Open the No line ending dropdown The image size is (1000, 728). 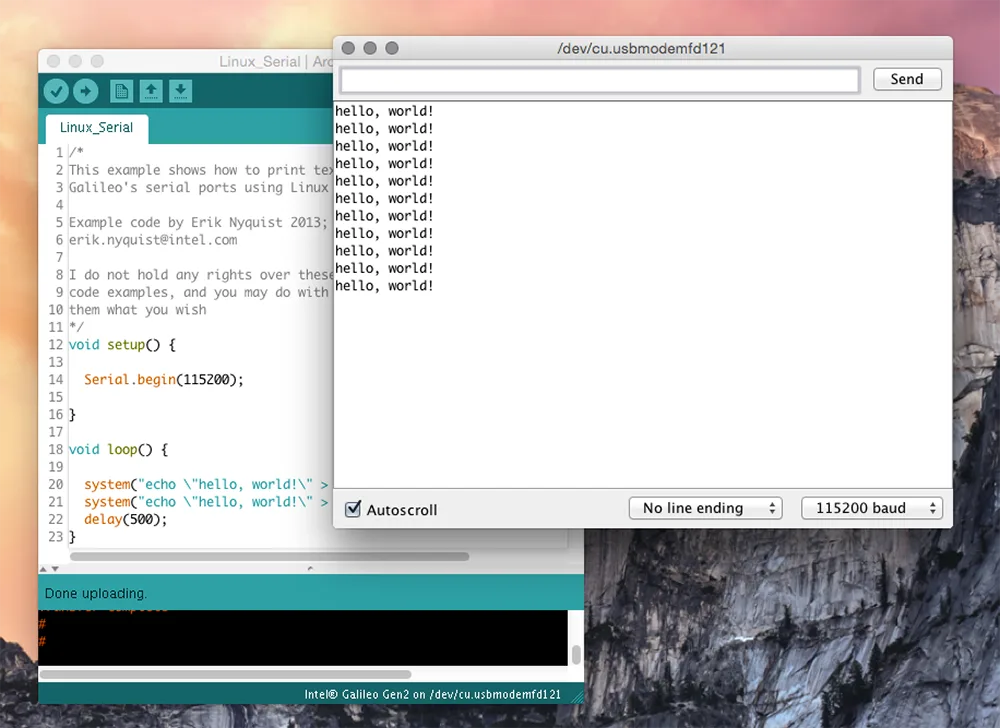click(705, 508)
